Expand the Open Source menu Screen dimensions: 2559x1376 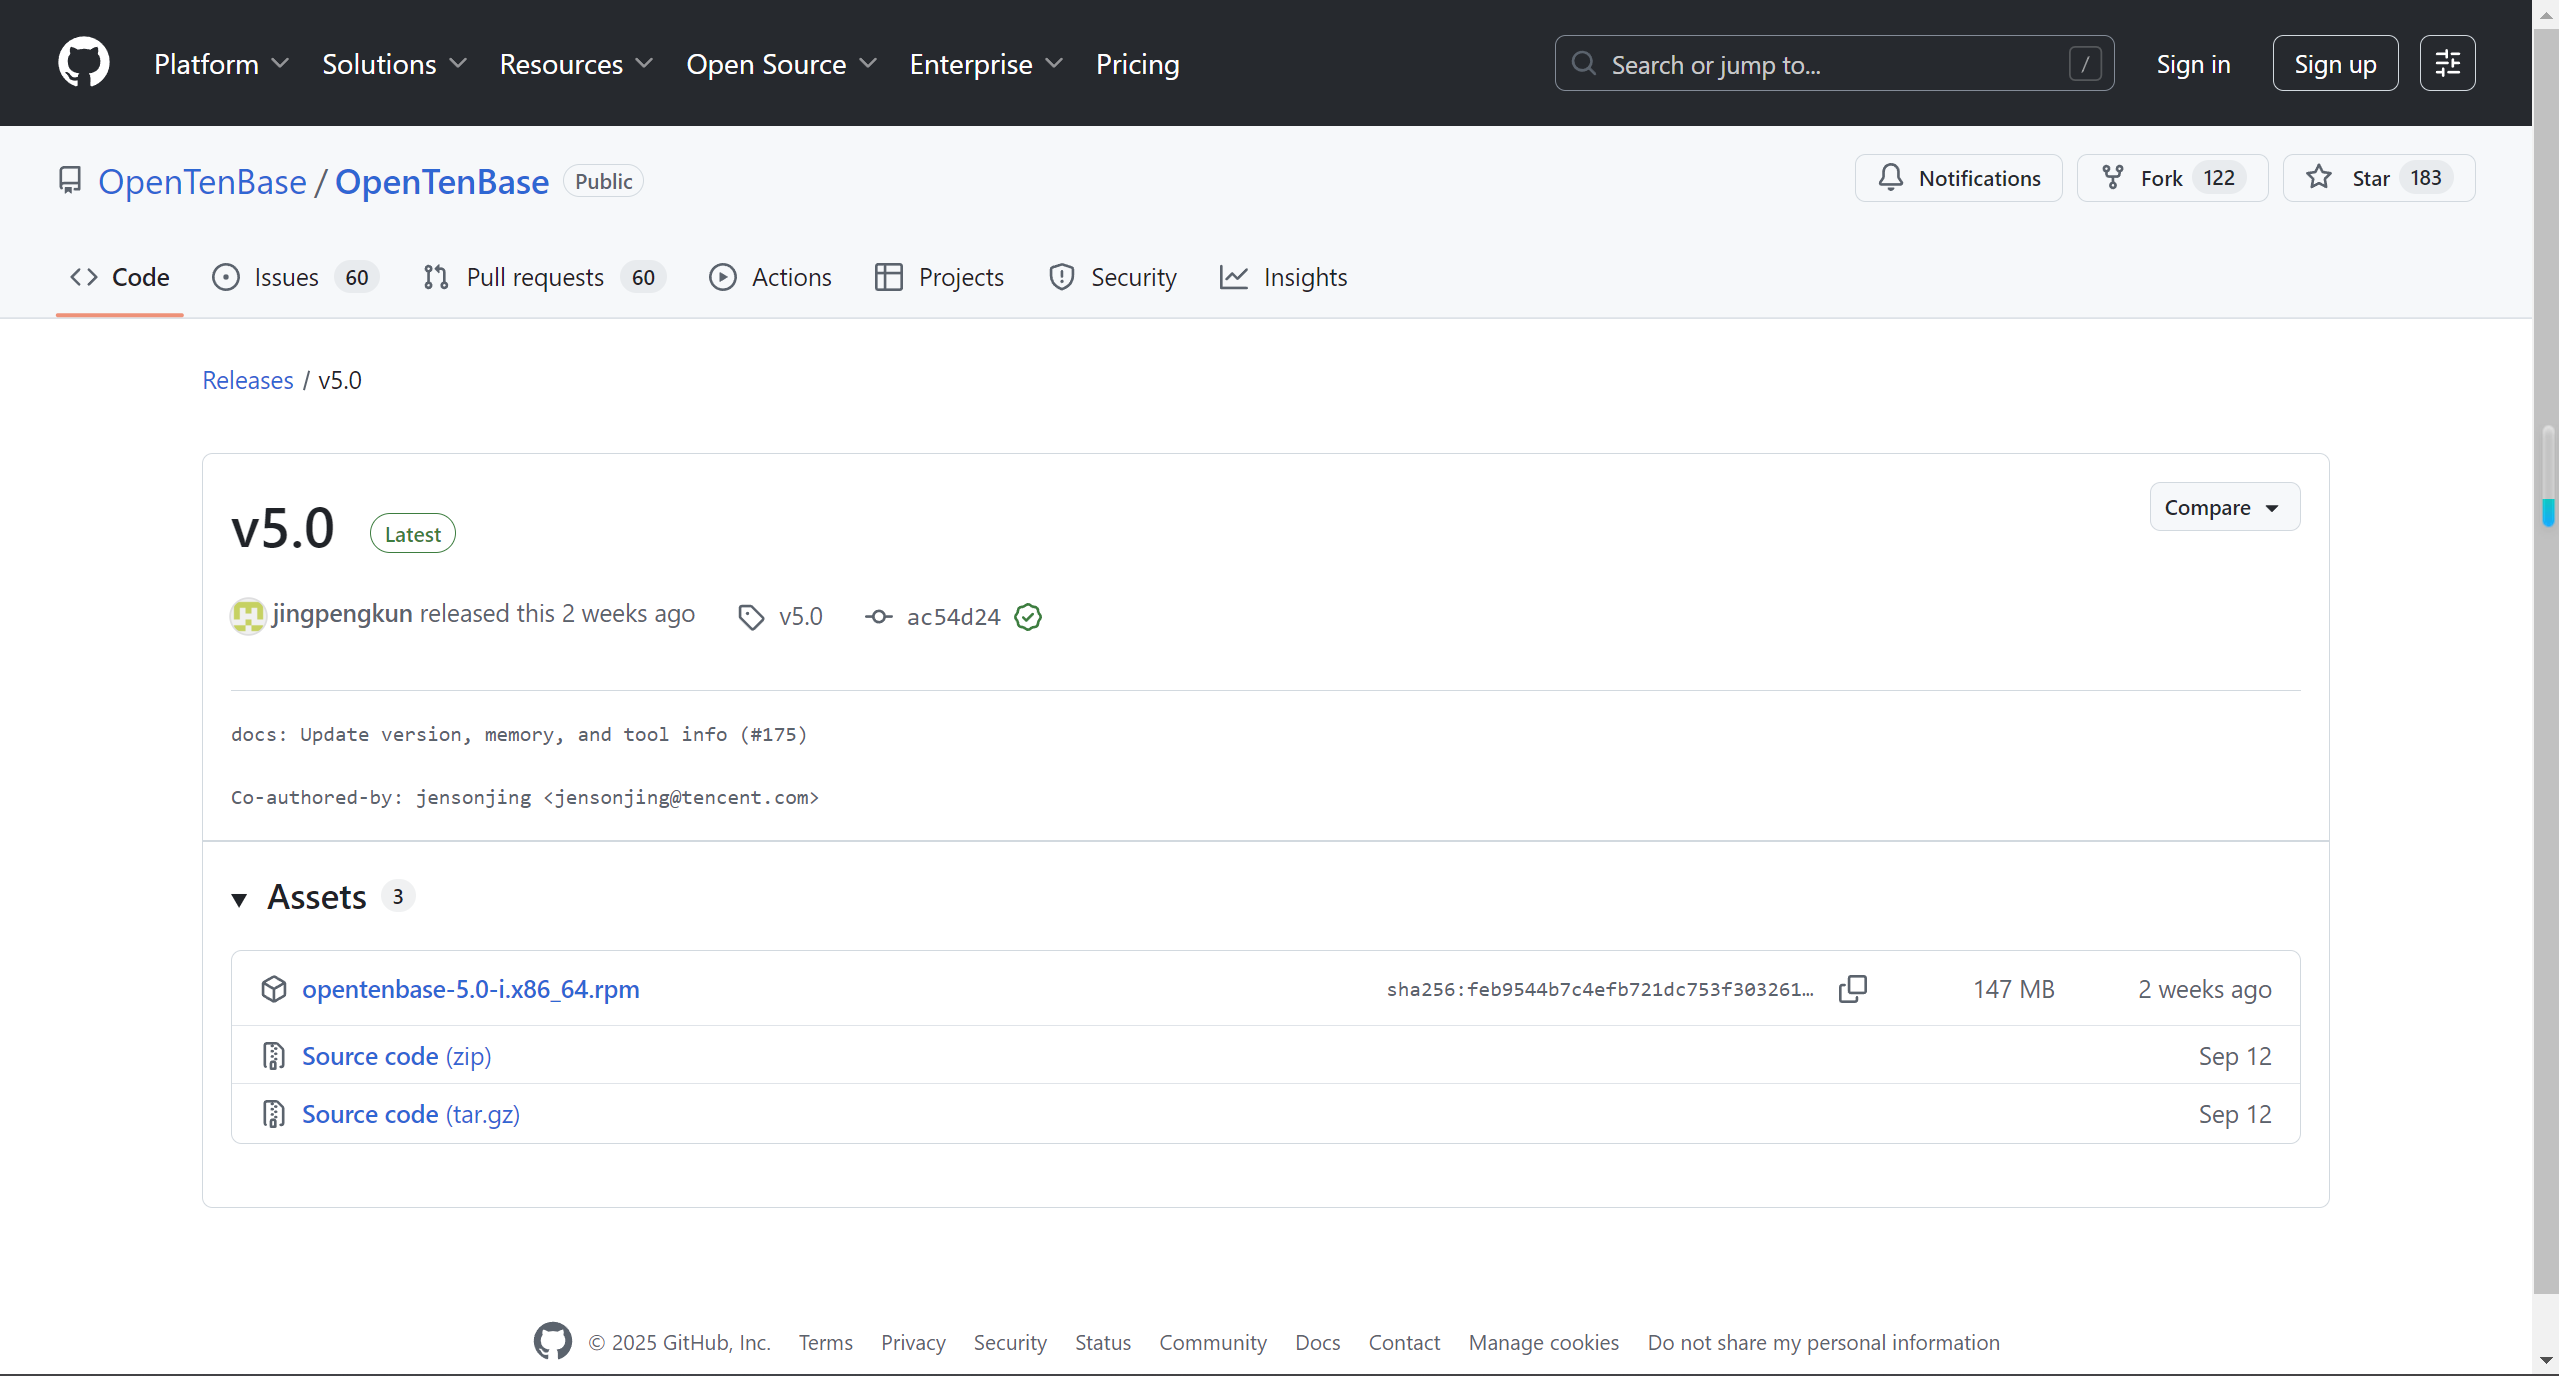point(781,64)
